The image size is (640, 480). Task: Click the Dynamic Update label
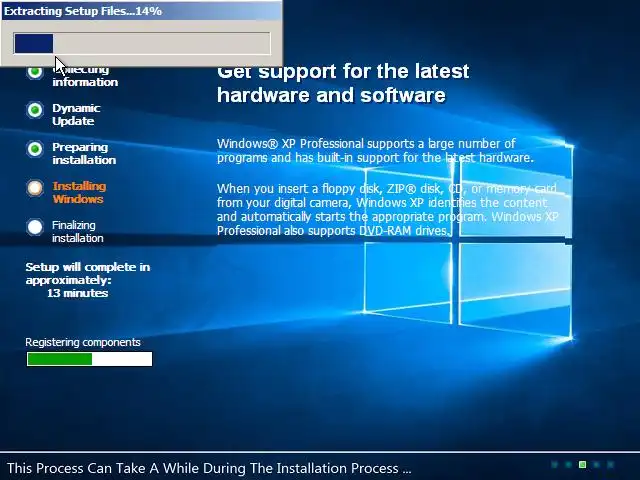point(76,115)
